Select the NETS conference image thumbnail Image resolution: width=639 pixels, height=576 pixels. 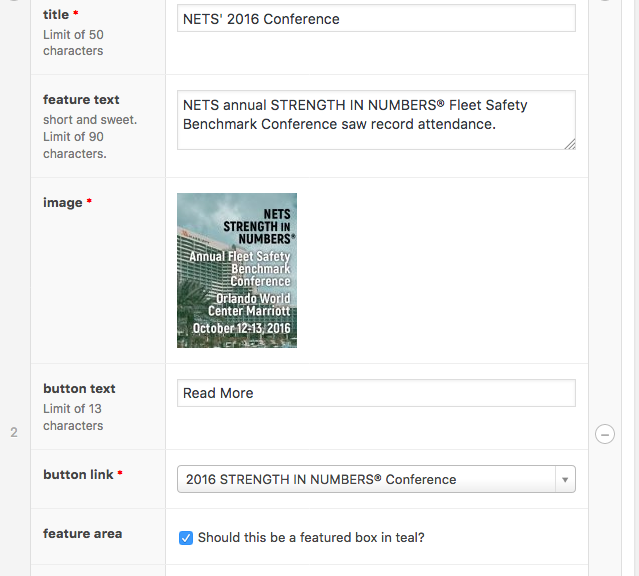[237, 270]
